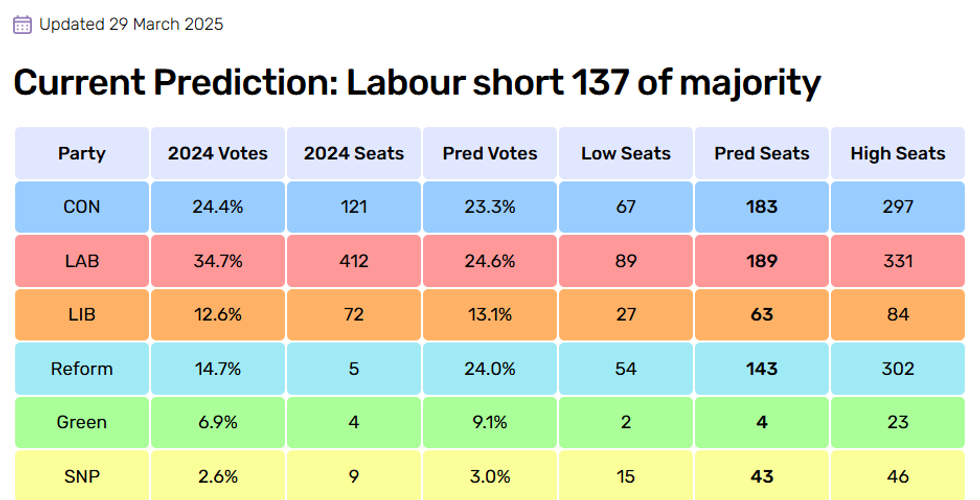Click the 'Updated 29 March 2025' text
The width and height of the screenshot is (980, 500).
pos(131,25)
